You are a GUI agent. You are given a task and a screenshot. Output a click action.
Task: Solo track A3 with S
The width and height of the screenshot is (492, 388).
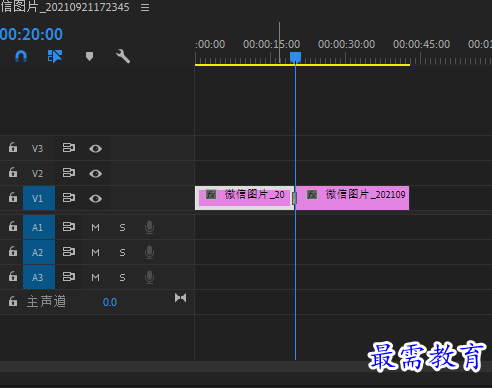[122, 277]
